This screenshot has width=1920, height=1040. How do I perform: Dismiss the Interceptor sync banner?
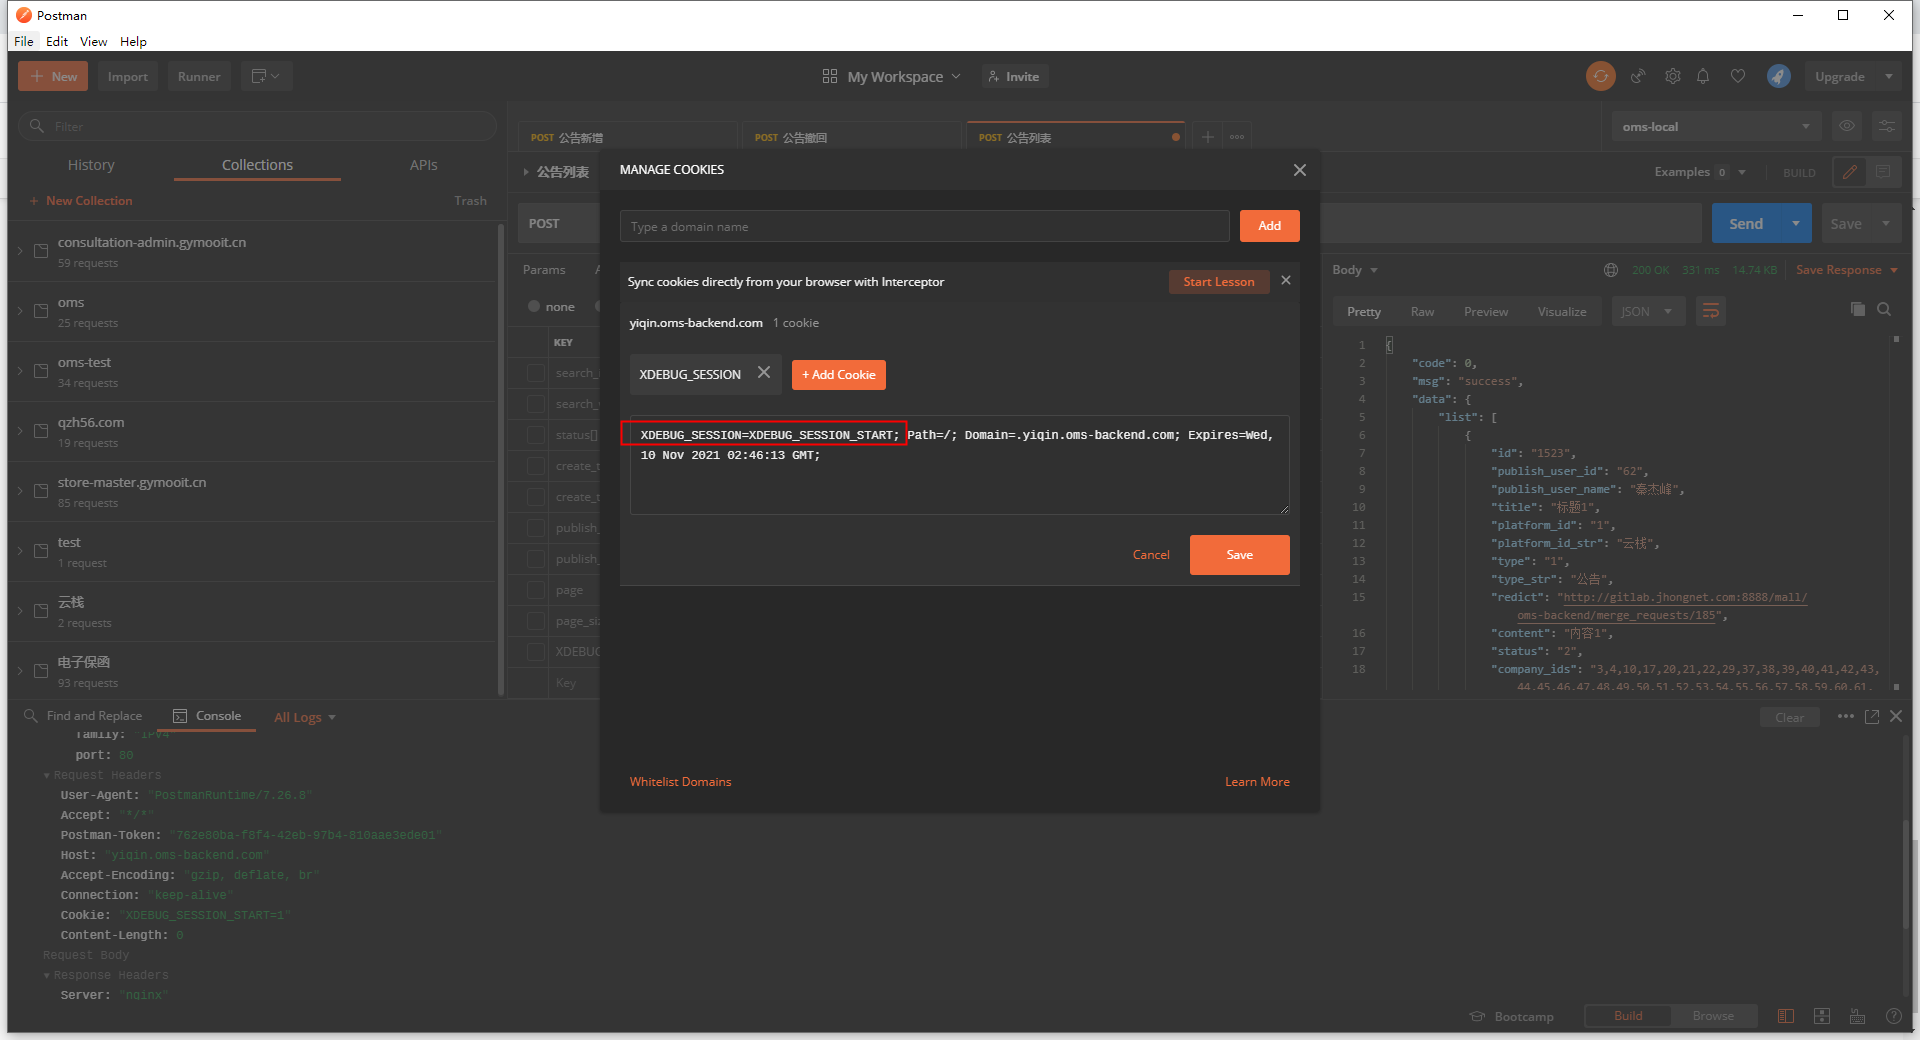1286,280
